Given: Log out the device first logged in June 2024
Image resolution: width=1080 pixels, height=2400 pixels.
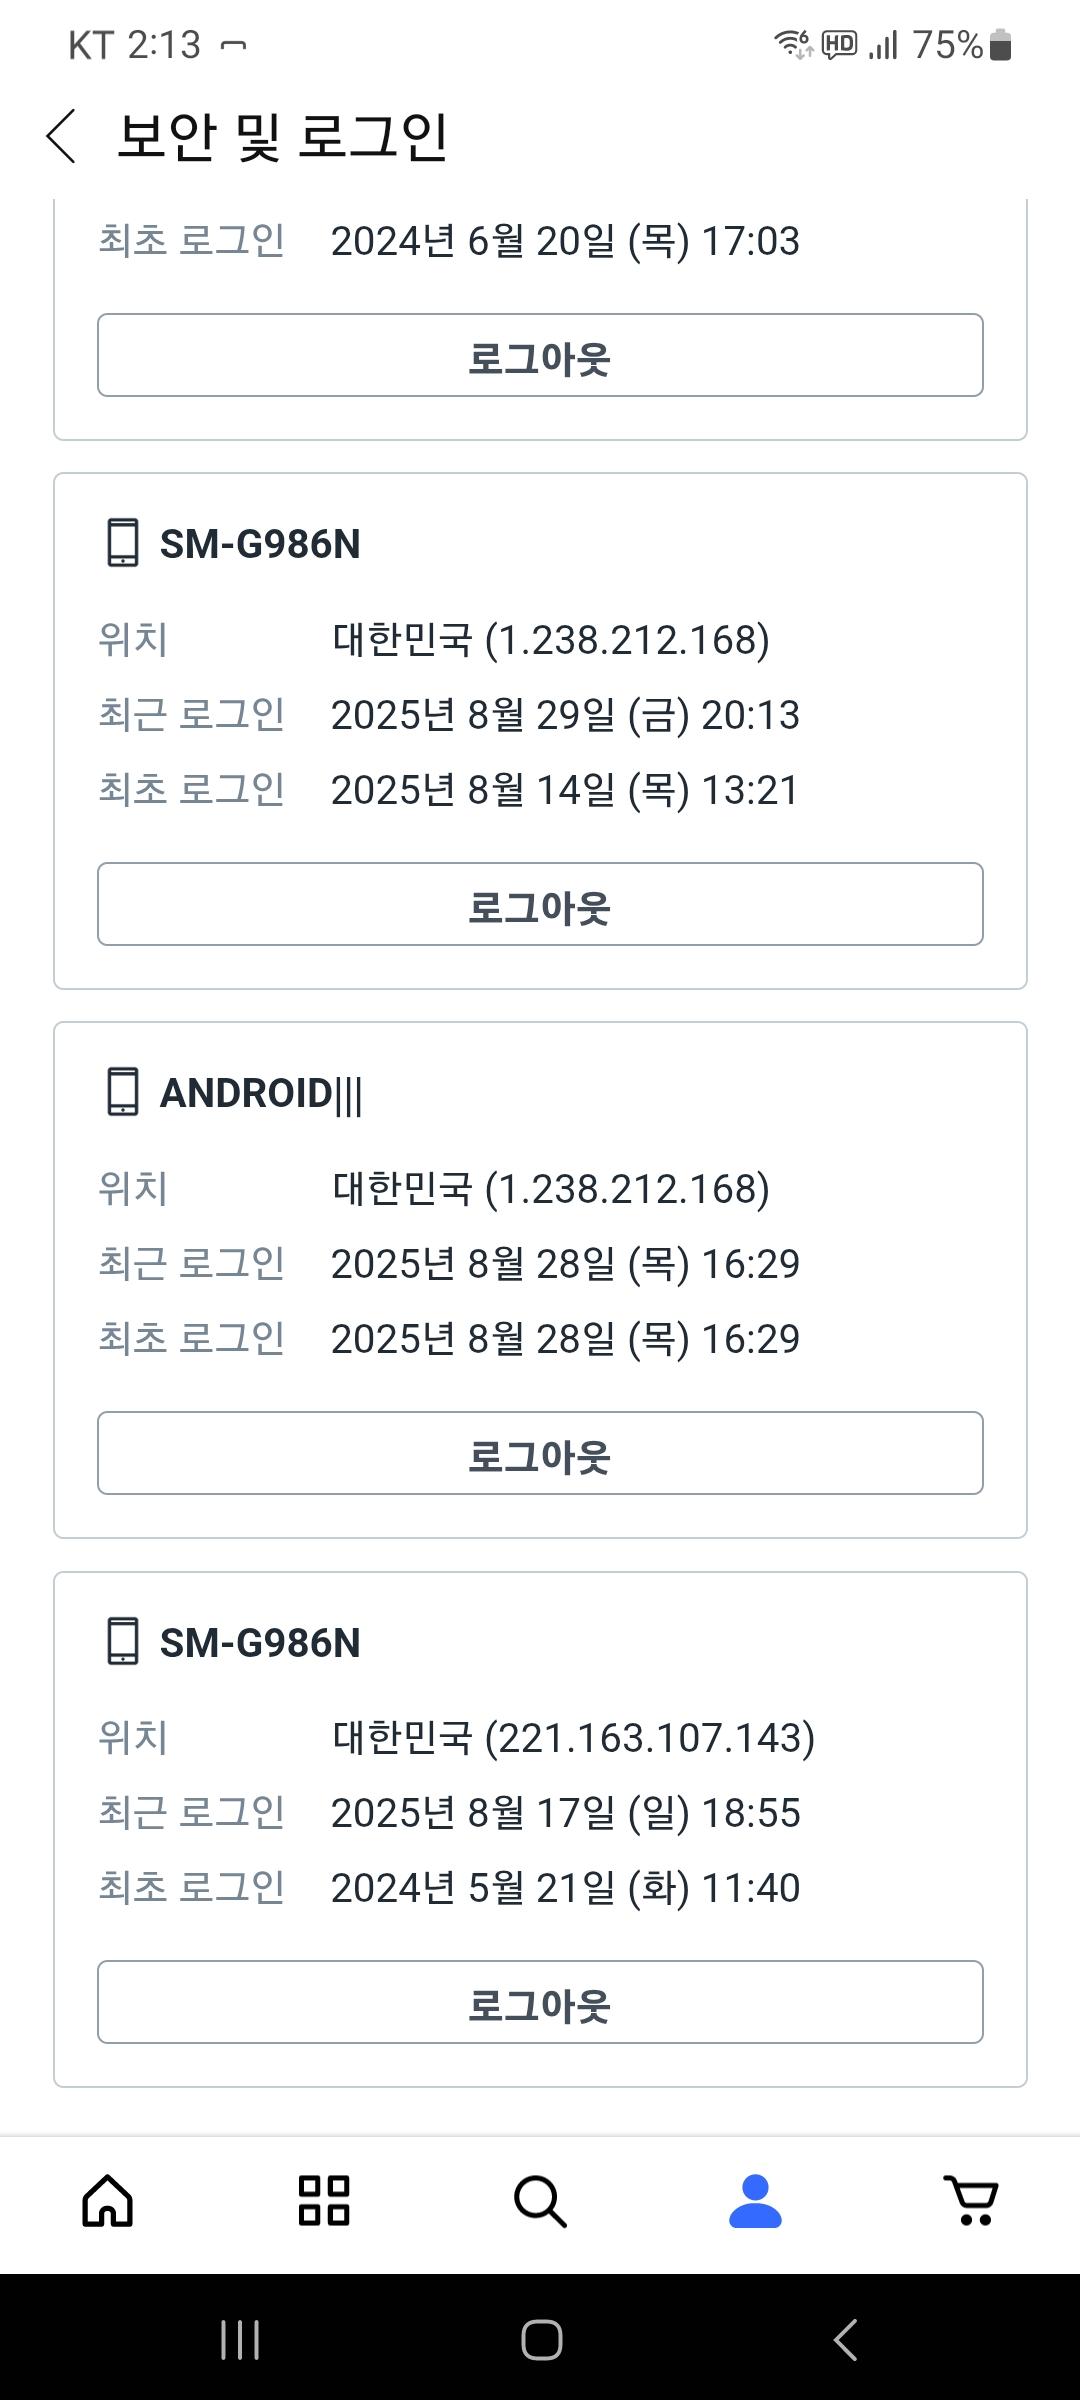Looking at the screenshot, I should 540,356.
